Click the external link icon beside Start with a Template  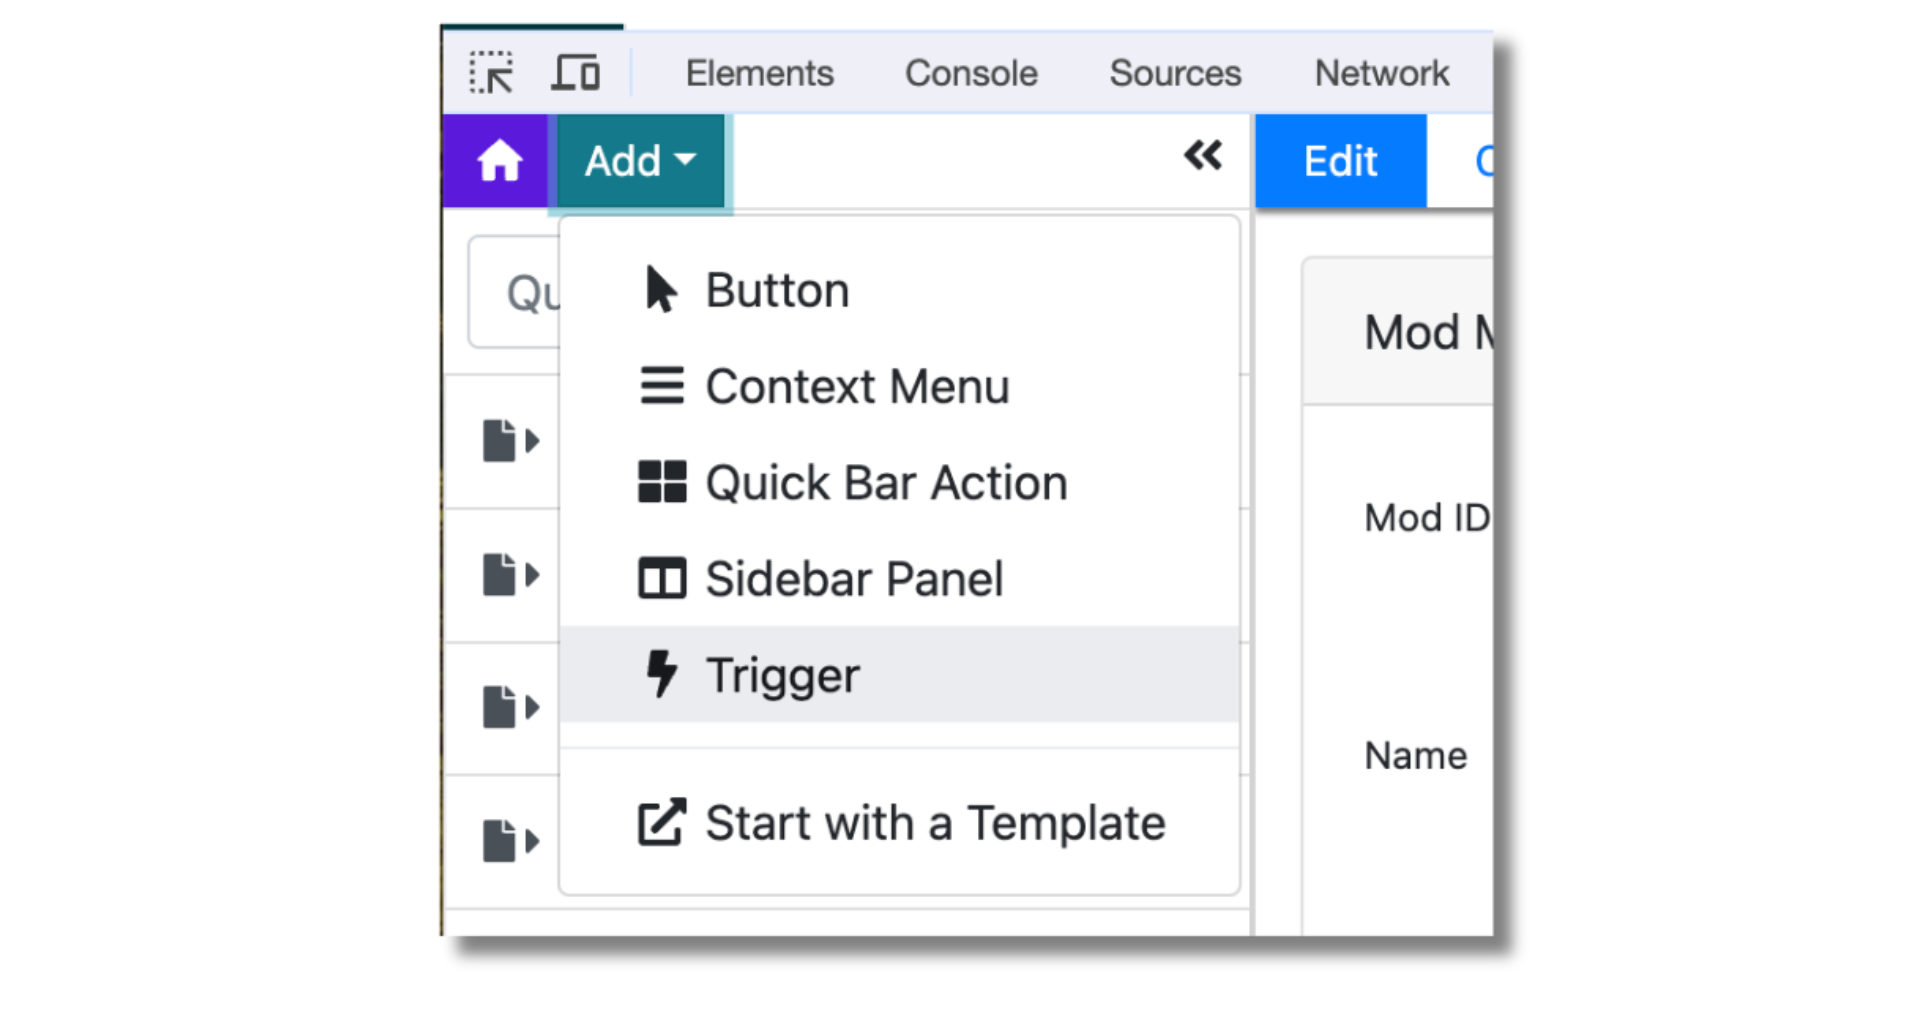pos(660,822)
